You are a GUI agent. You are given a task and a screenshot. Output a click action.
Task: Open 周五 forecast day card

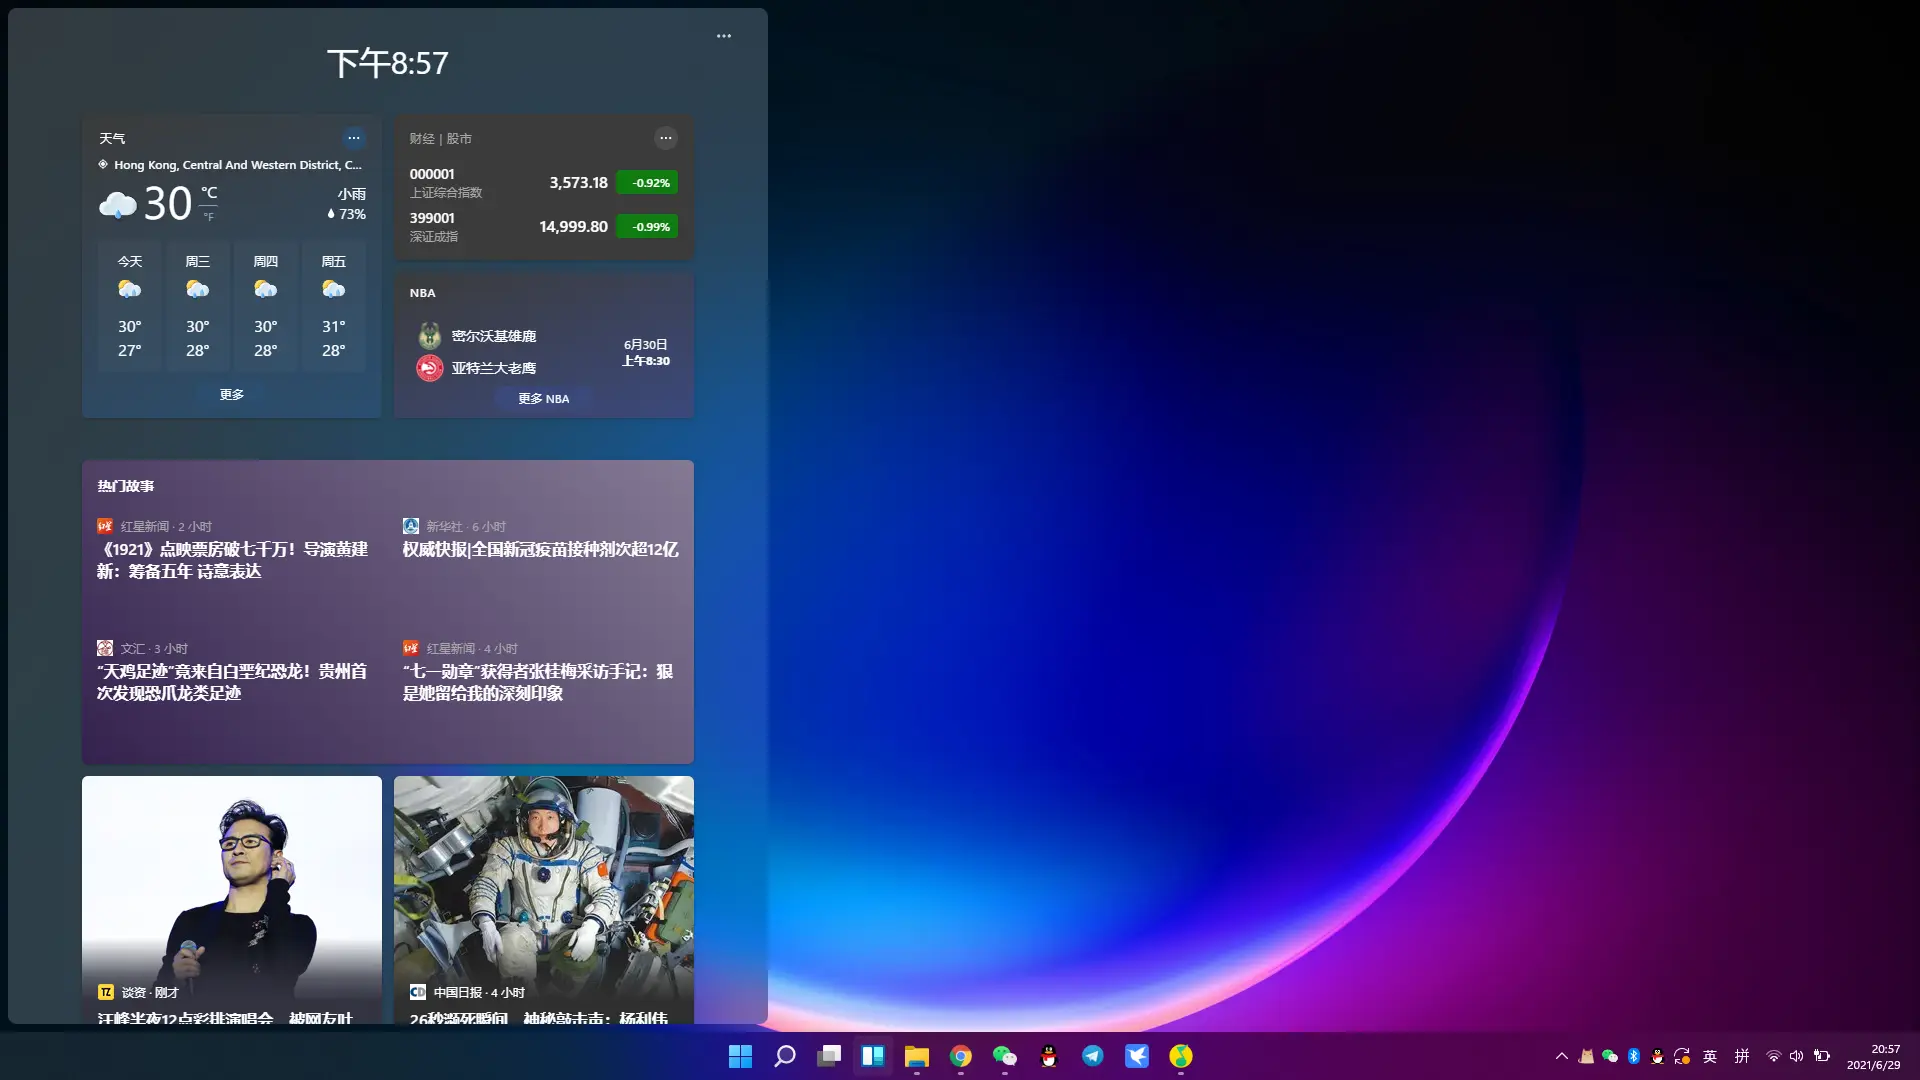(x=334, y=306)
